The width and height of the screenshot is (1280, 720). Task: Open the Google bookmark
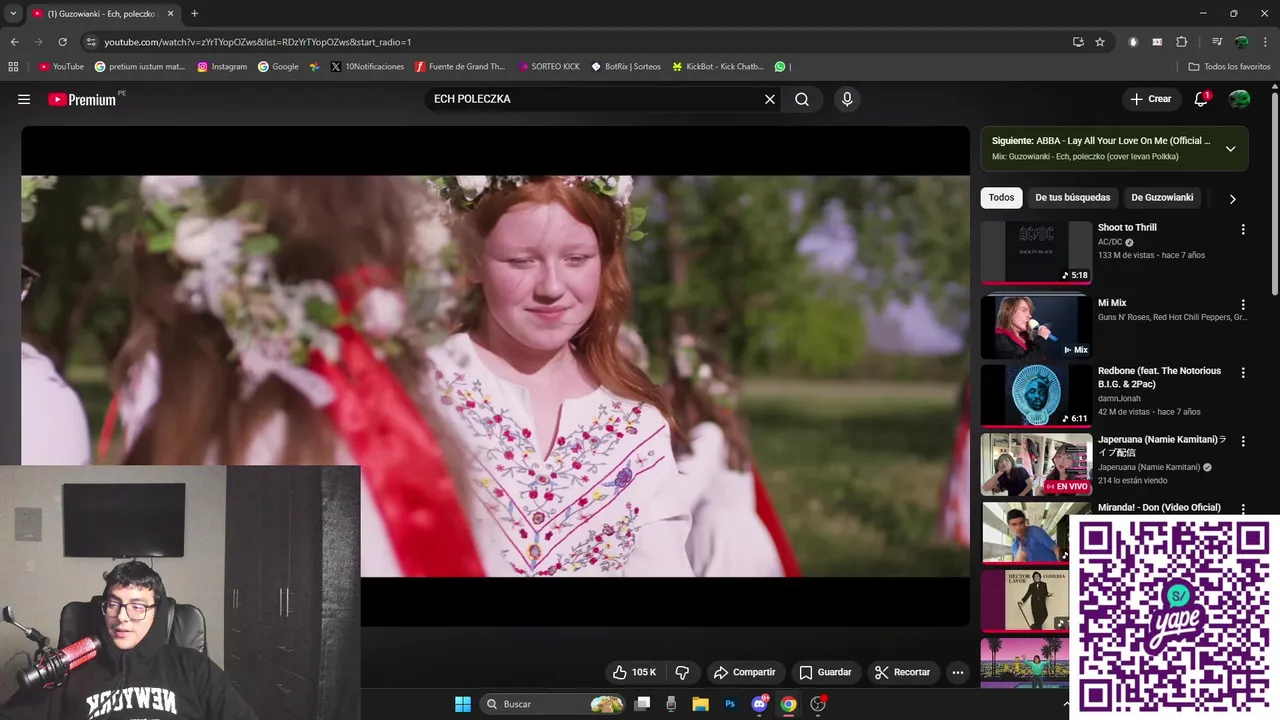pos(278,67)
